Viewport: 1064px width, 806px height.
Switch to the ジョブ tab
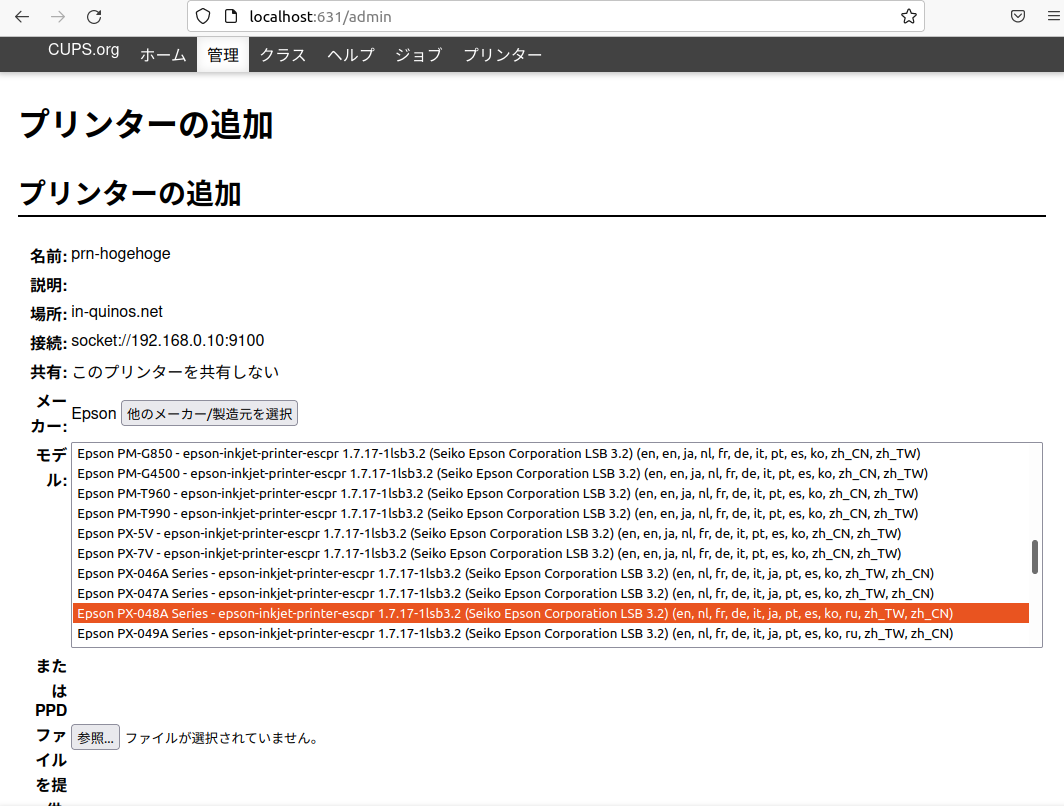tap(419, 55)
